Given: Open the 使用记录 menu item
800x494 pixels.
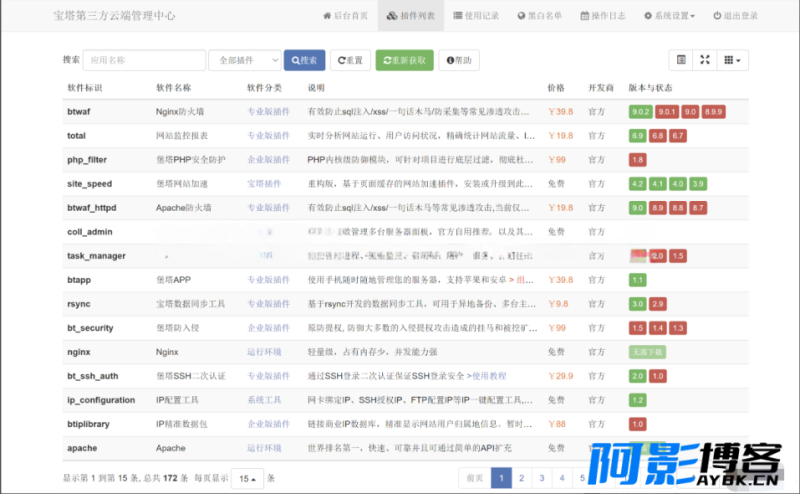Looking at the screenshot, I should click(476, 16).
